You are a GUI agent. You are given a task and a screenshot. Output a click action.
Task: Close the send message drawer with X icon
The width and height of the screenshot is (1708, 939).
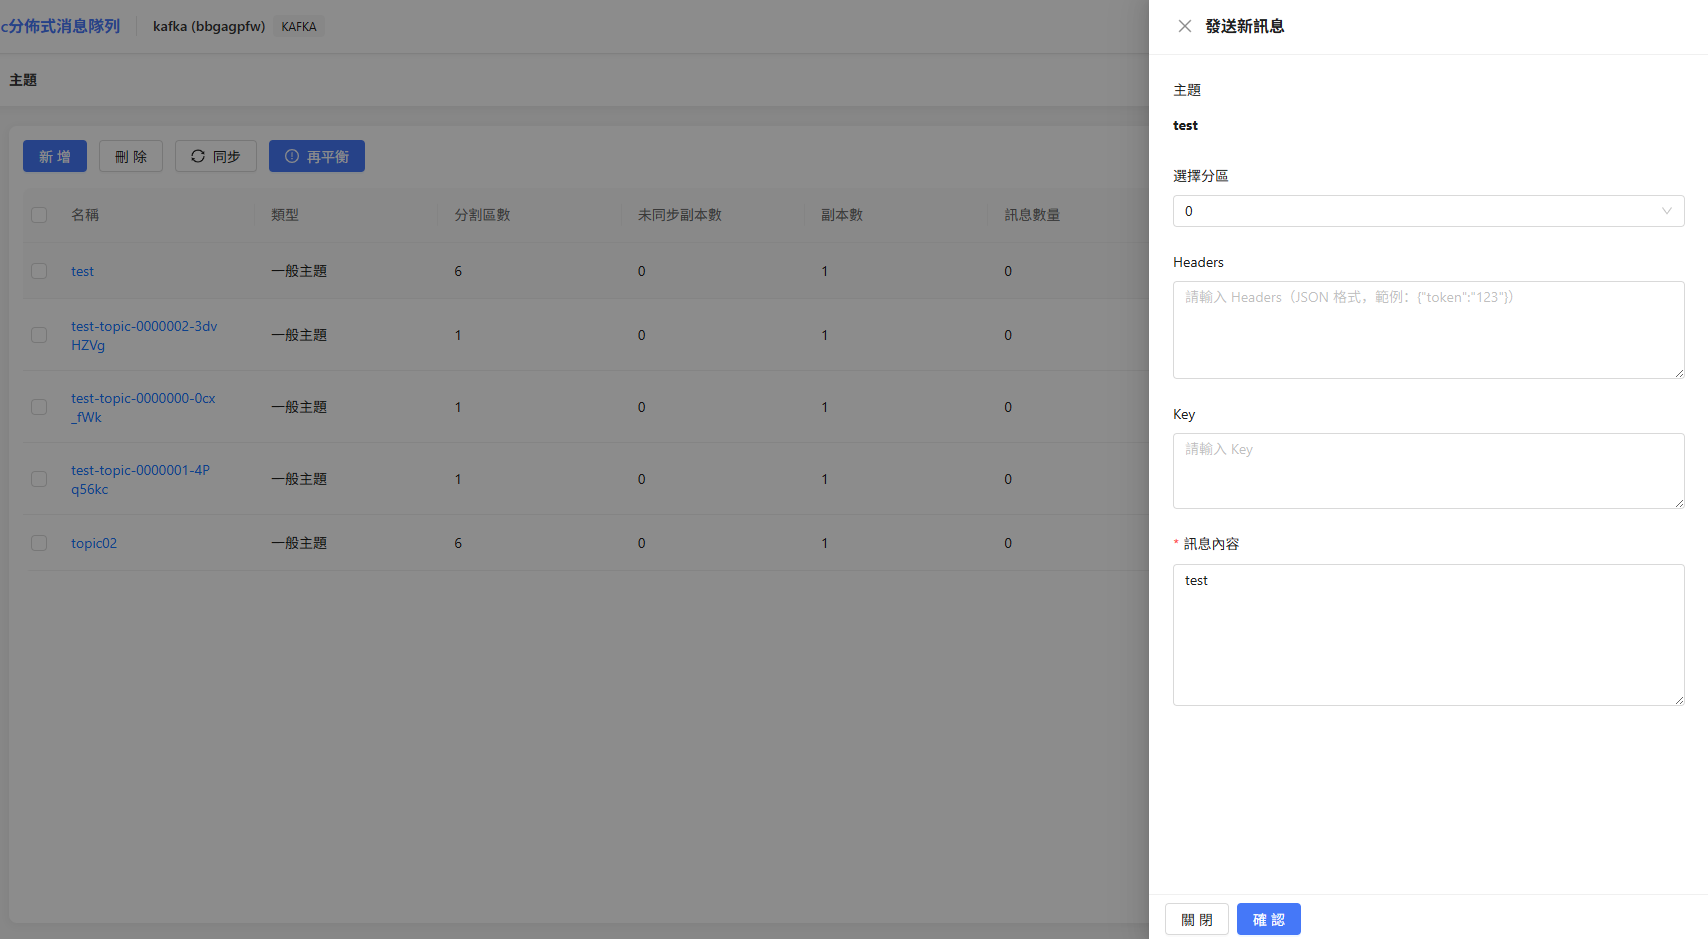(x=1184, y=26)
